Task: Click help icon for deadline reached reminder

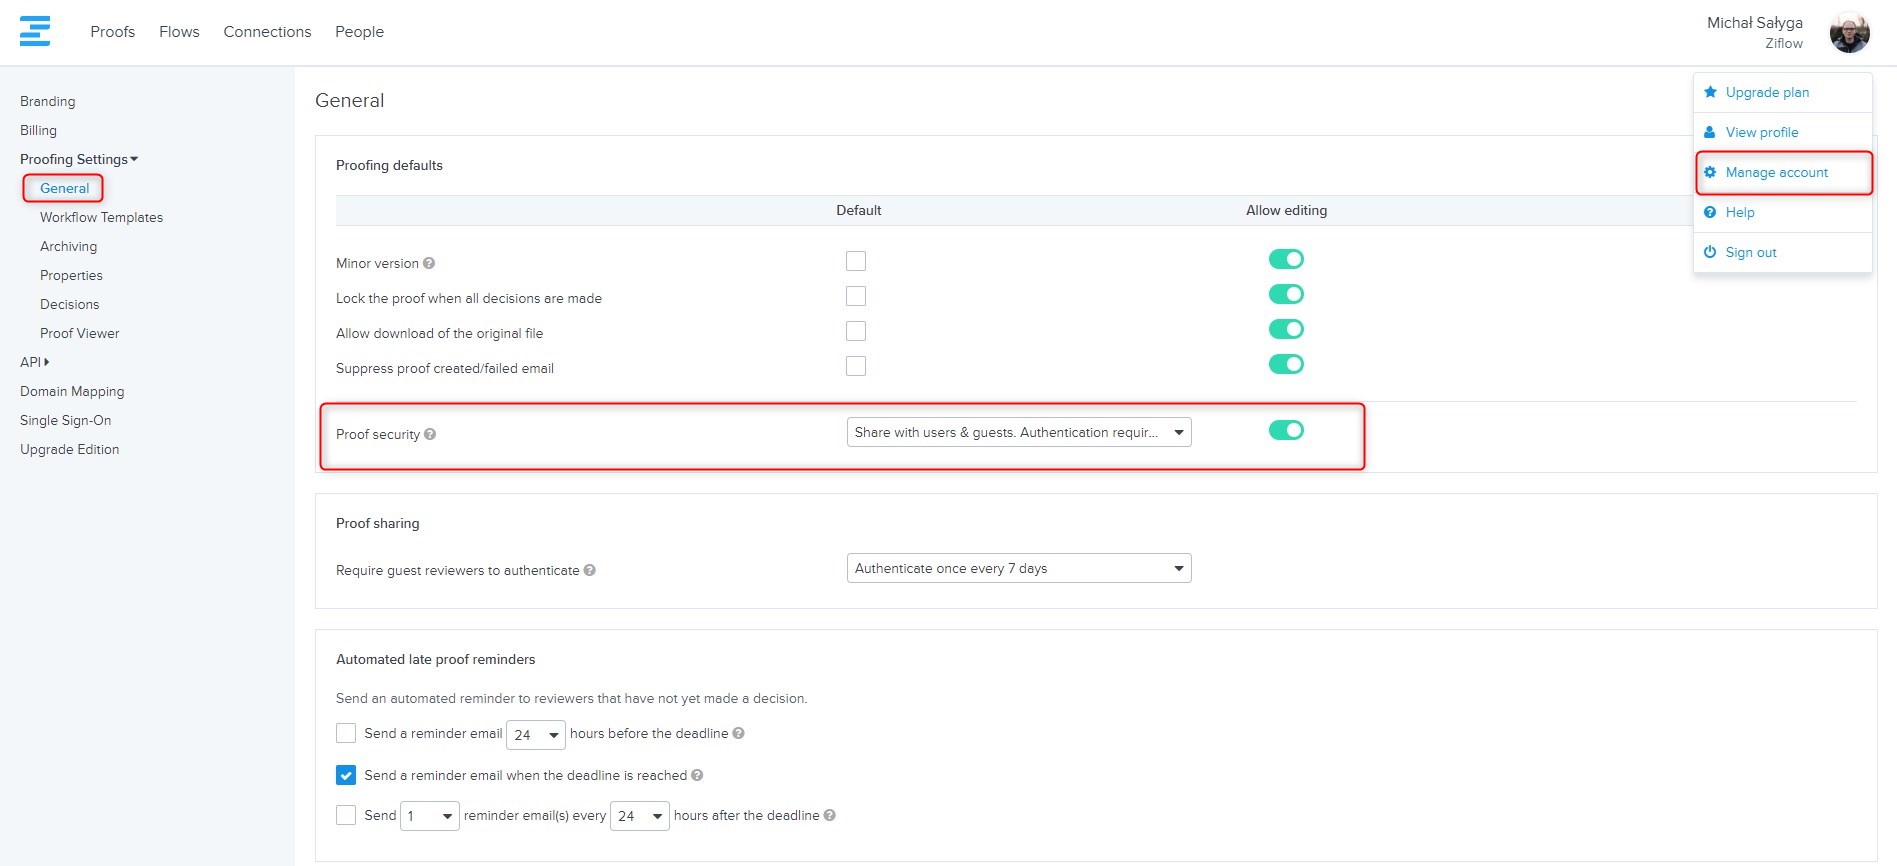Action: point(697,775)
